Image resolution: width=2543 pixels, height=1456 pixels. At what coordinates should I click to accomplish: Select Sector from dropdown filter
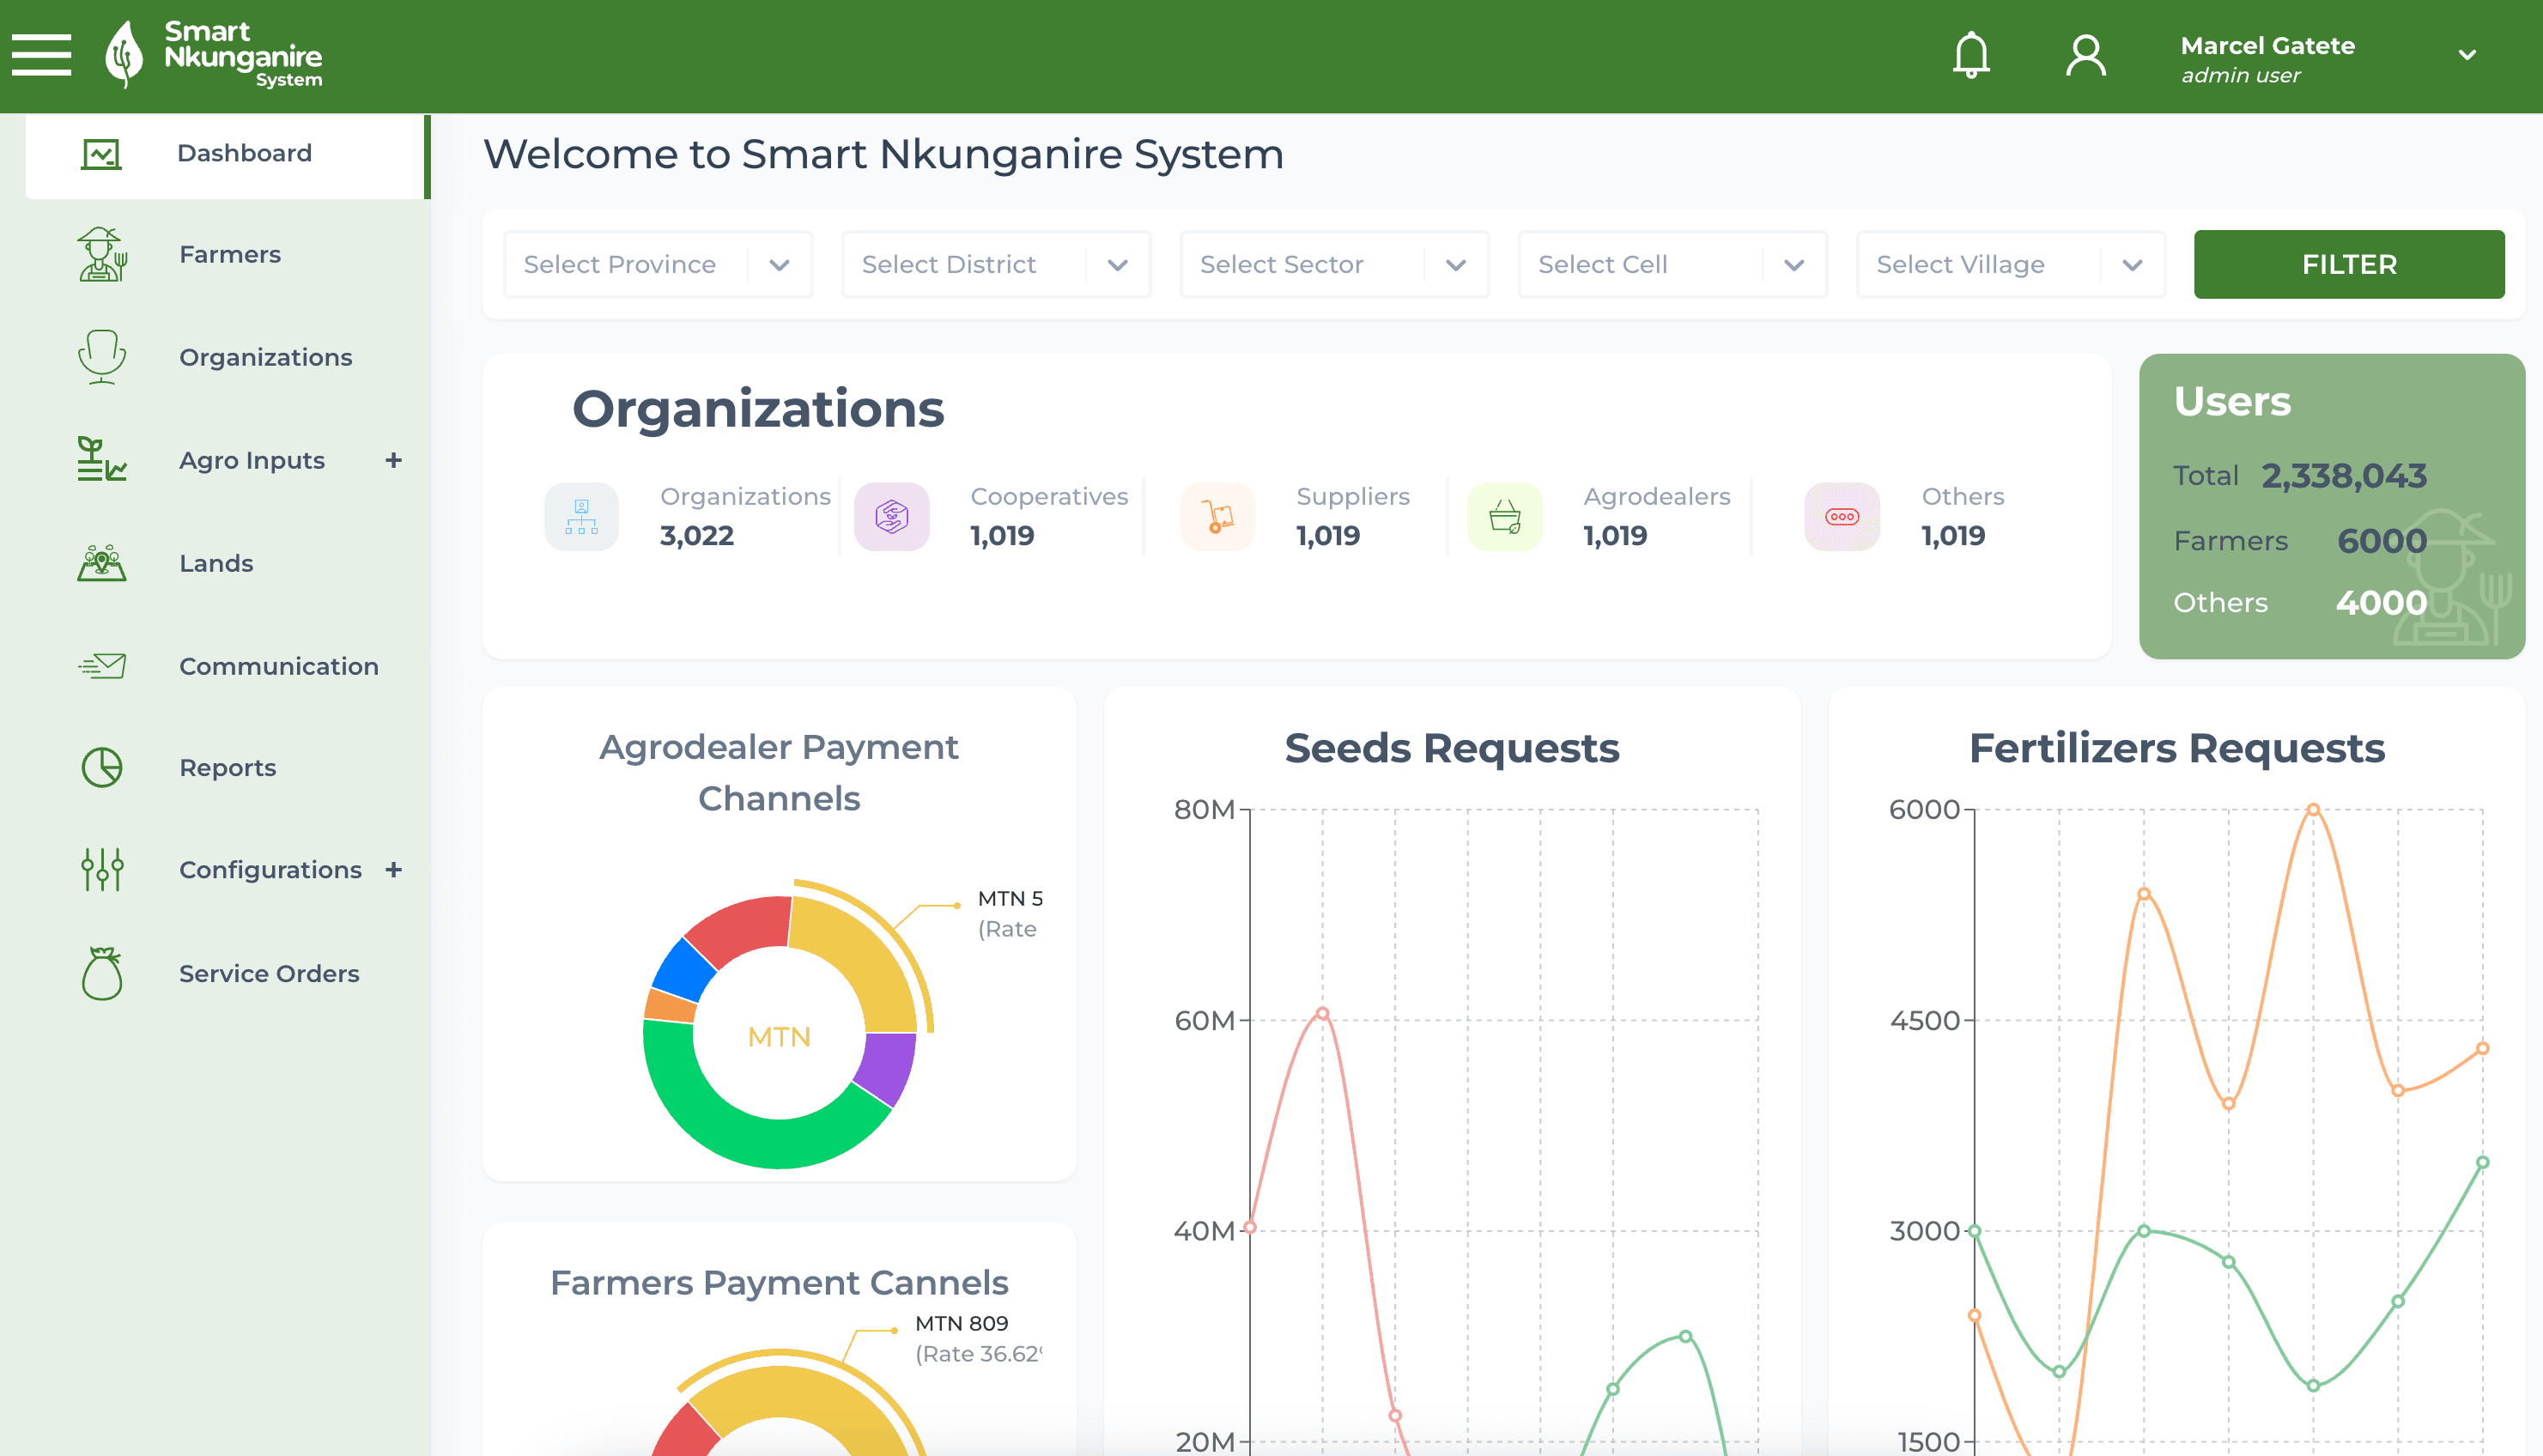pos(1332,264)
